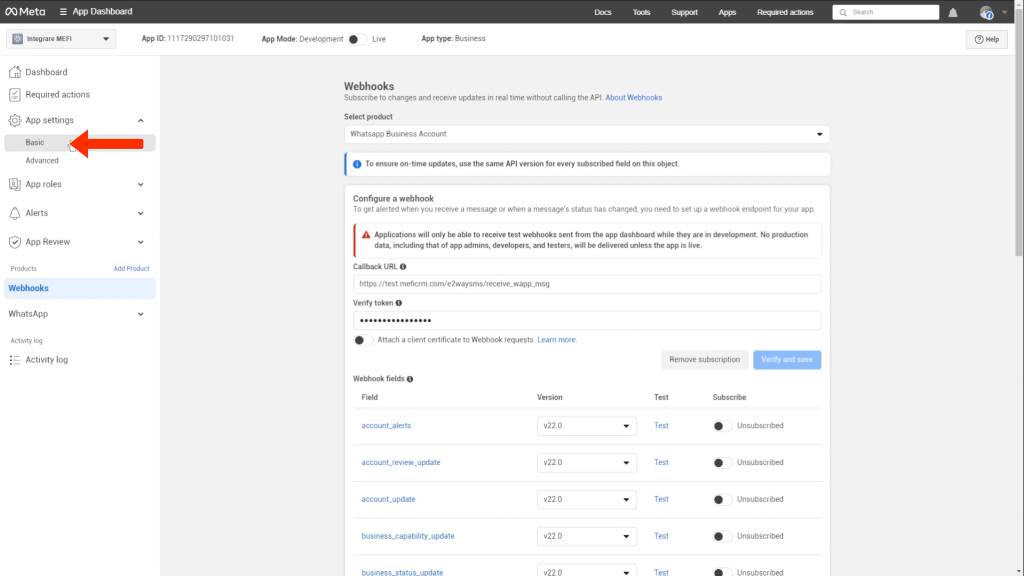Viewport: 1024px width, 576px height.
Task: Click the Verify and save button
Action: [786, 360]
